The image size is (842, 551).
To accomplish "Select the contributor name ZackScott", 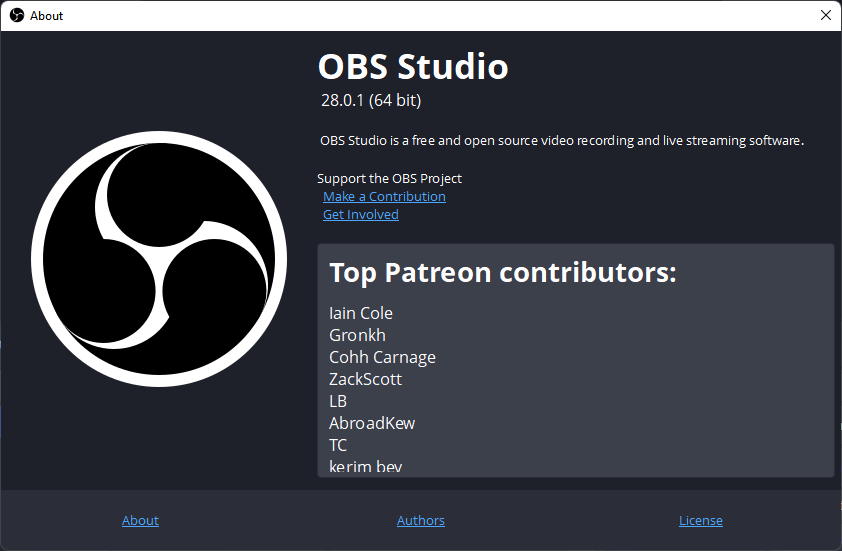I will pyautogui.click(x=365, y=379).
